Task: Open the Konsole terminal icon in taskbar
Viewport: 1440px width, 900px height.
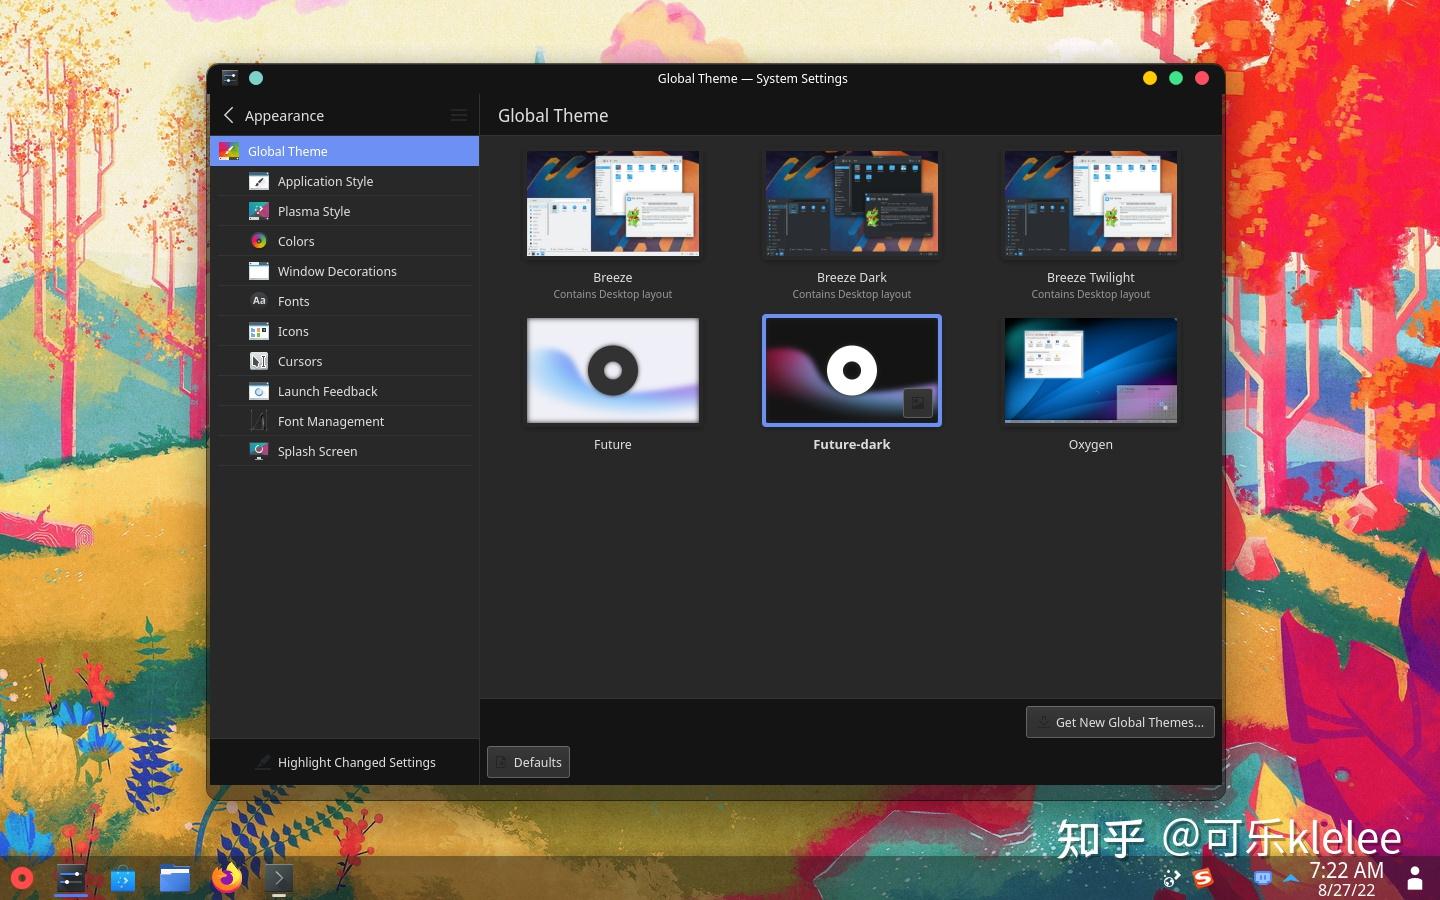Action: point(279,879)
